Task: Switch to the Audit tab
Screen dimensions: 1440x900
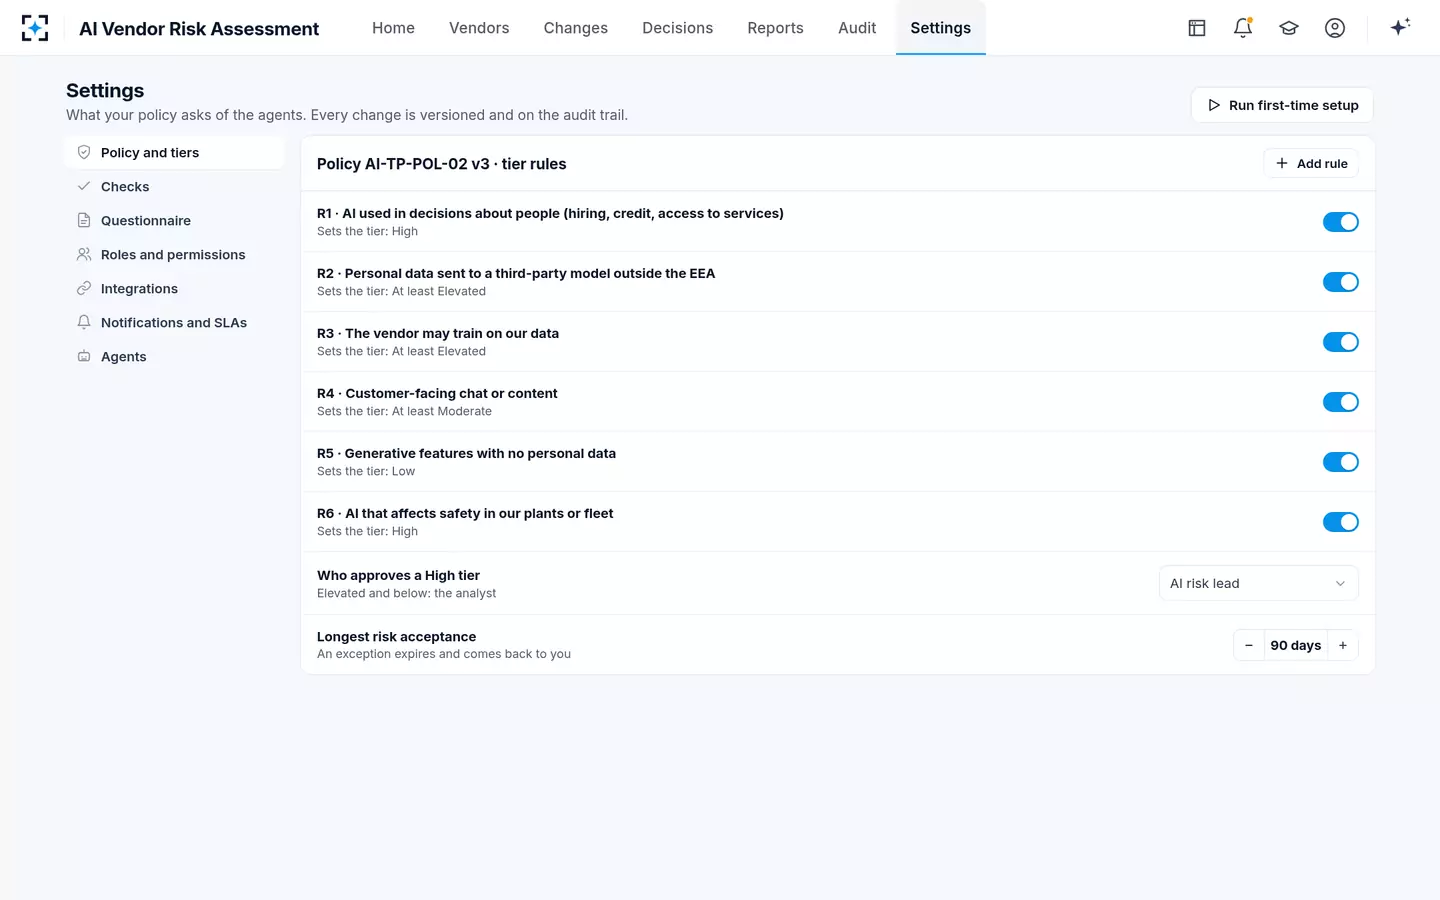Action: 857,28
